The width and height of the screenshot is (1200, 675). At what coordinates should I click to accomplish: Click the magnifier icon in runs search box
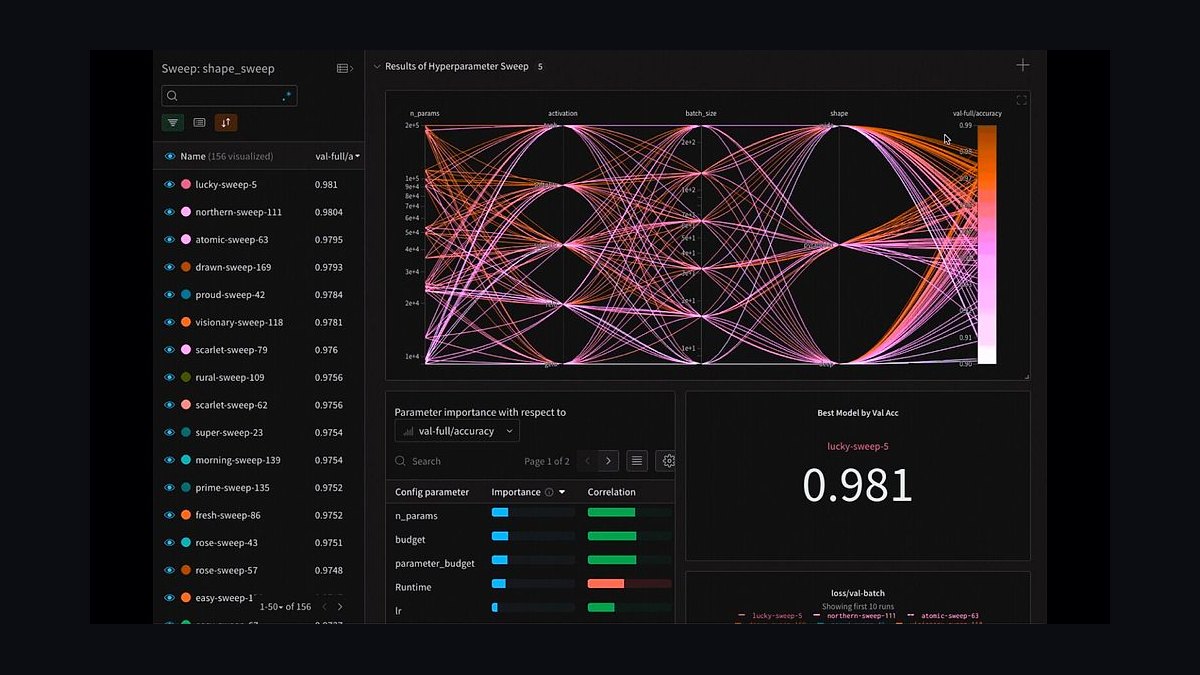tap(172, 96)
